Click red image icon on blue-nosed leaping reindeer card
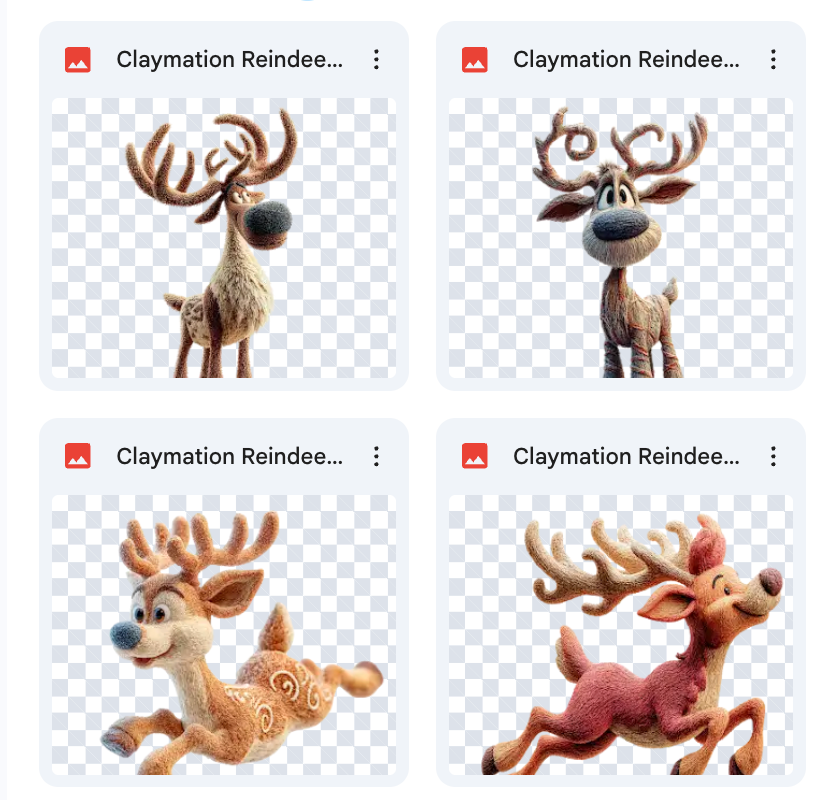822x800 pixels. [78, 456]
